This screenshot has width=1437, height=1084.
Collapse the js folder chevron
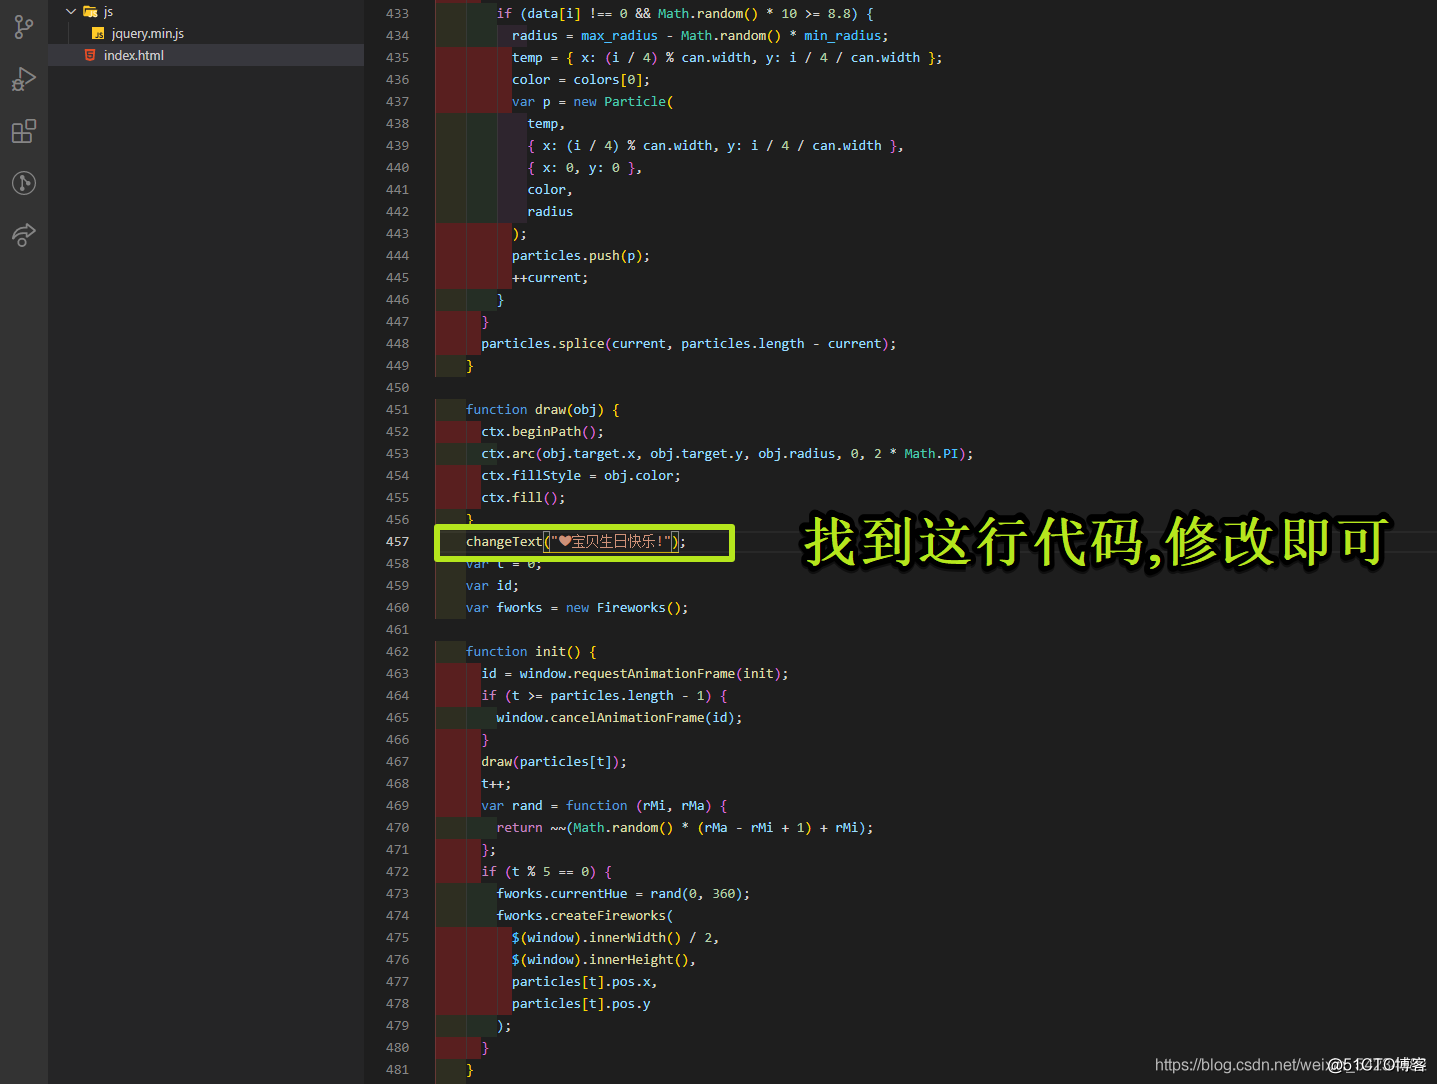(x=70, y=11)
